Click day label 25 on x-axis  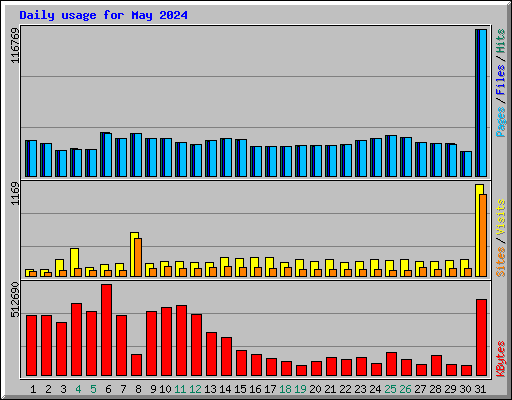point(390,389)
